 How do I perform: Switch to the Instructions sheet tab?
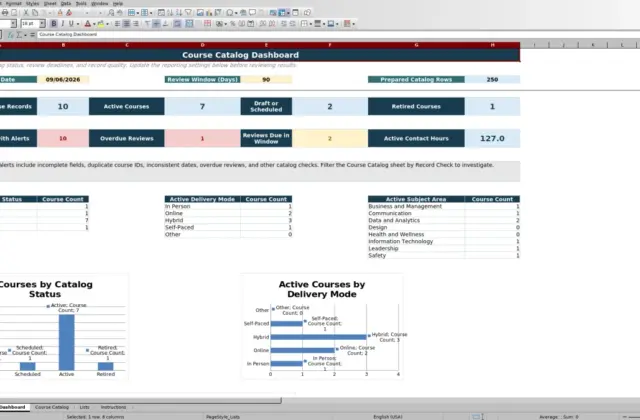tap(113, 407)
